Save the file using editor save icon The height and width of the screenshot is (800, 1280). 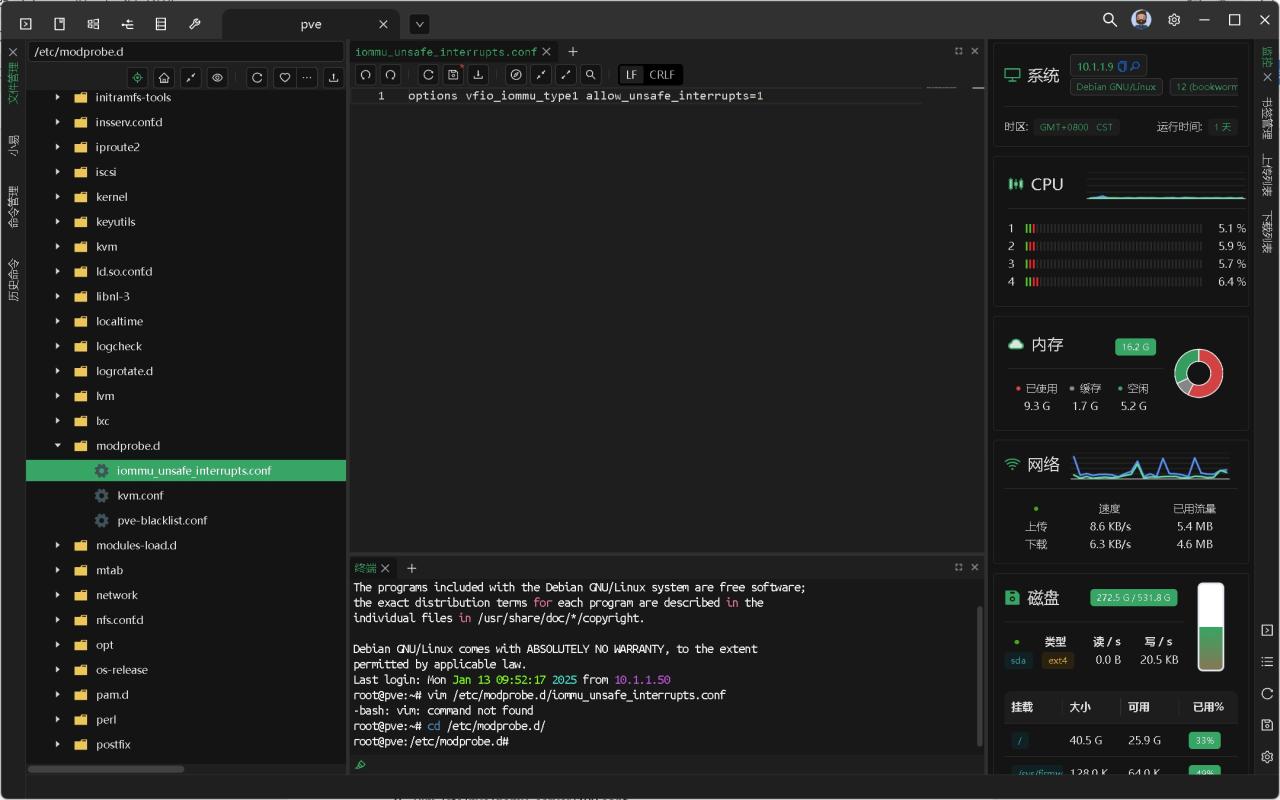pos(453,75)
